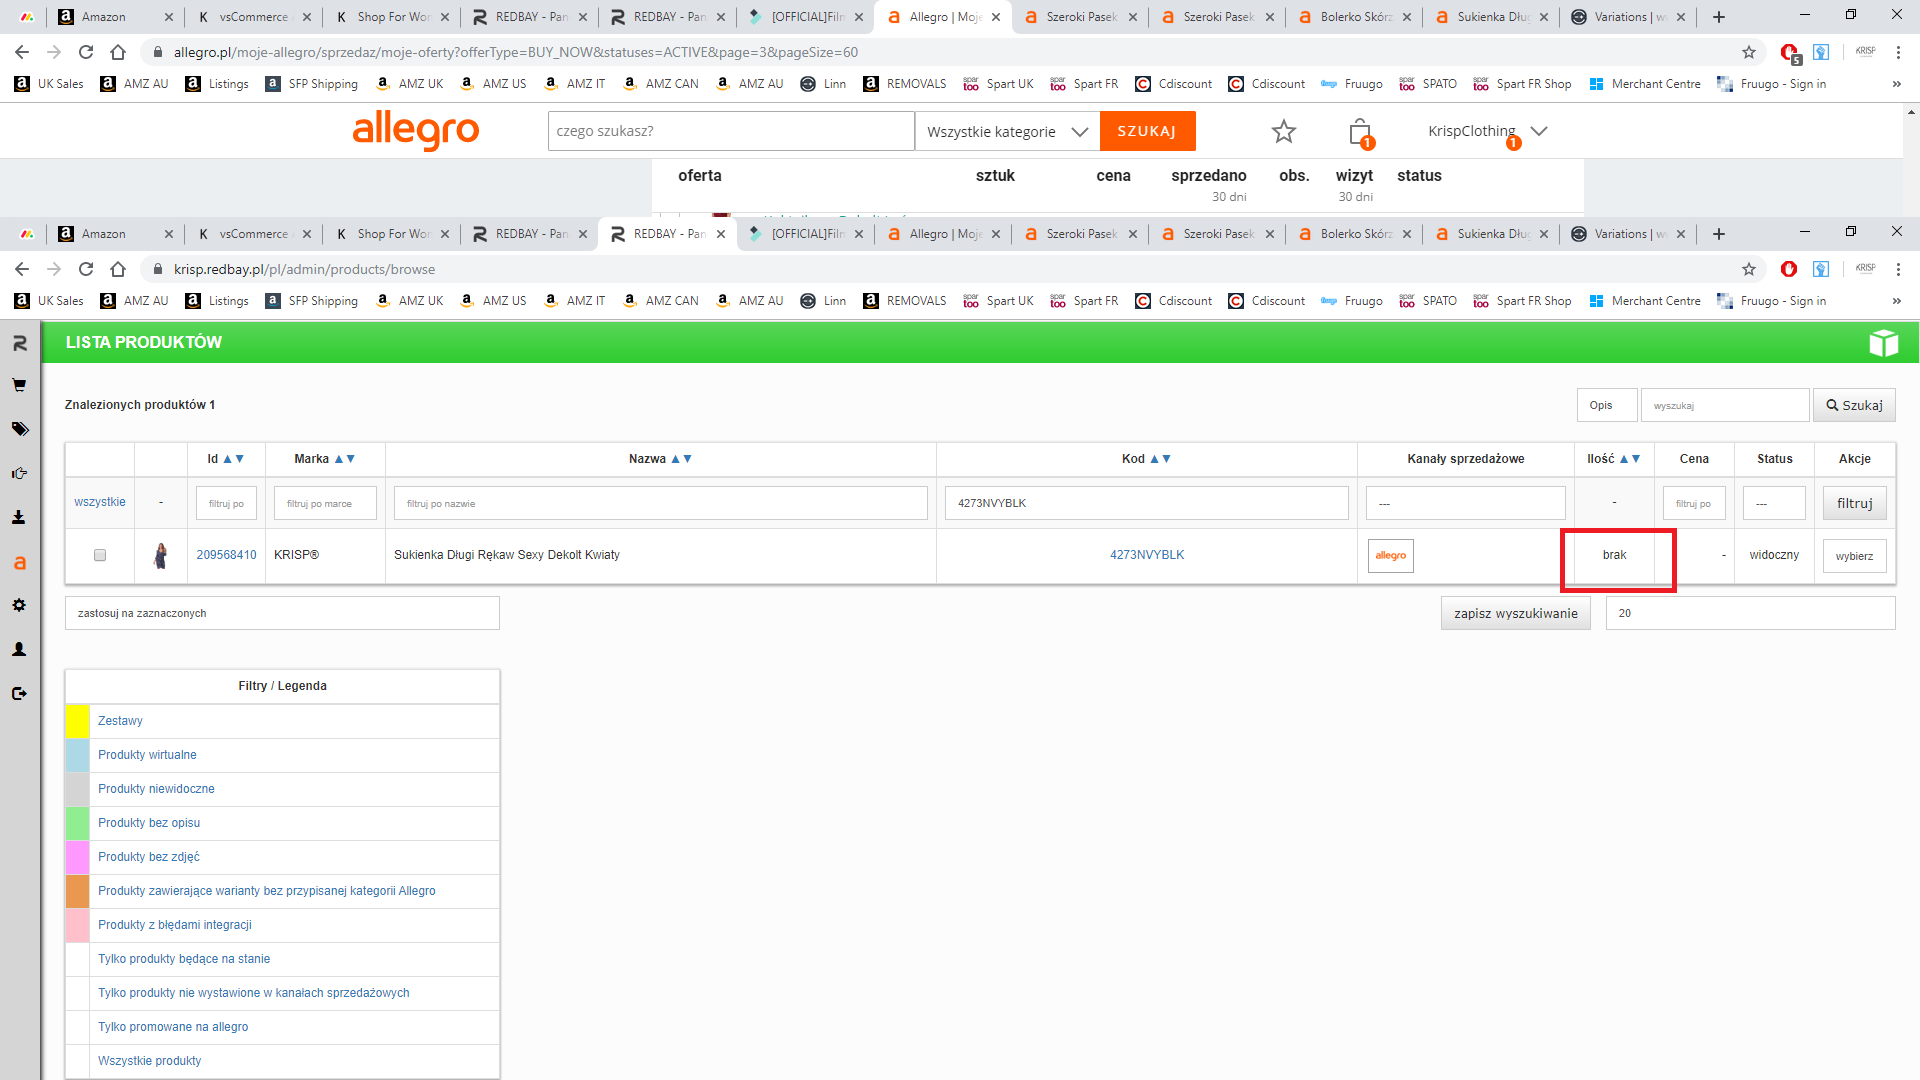Image resolution: width=1920 pixels, height=1080 pixels.
Task: Open the Opis search-field dropdown
Action: 1606,405
